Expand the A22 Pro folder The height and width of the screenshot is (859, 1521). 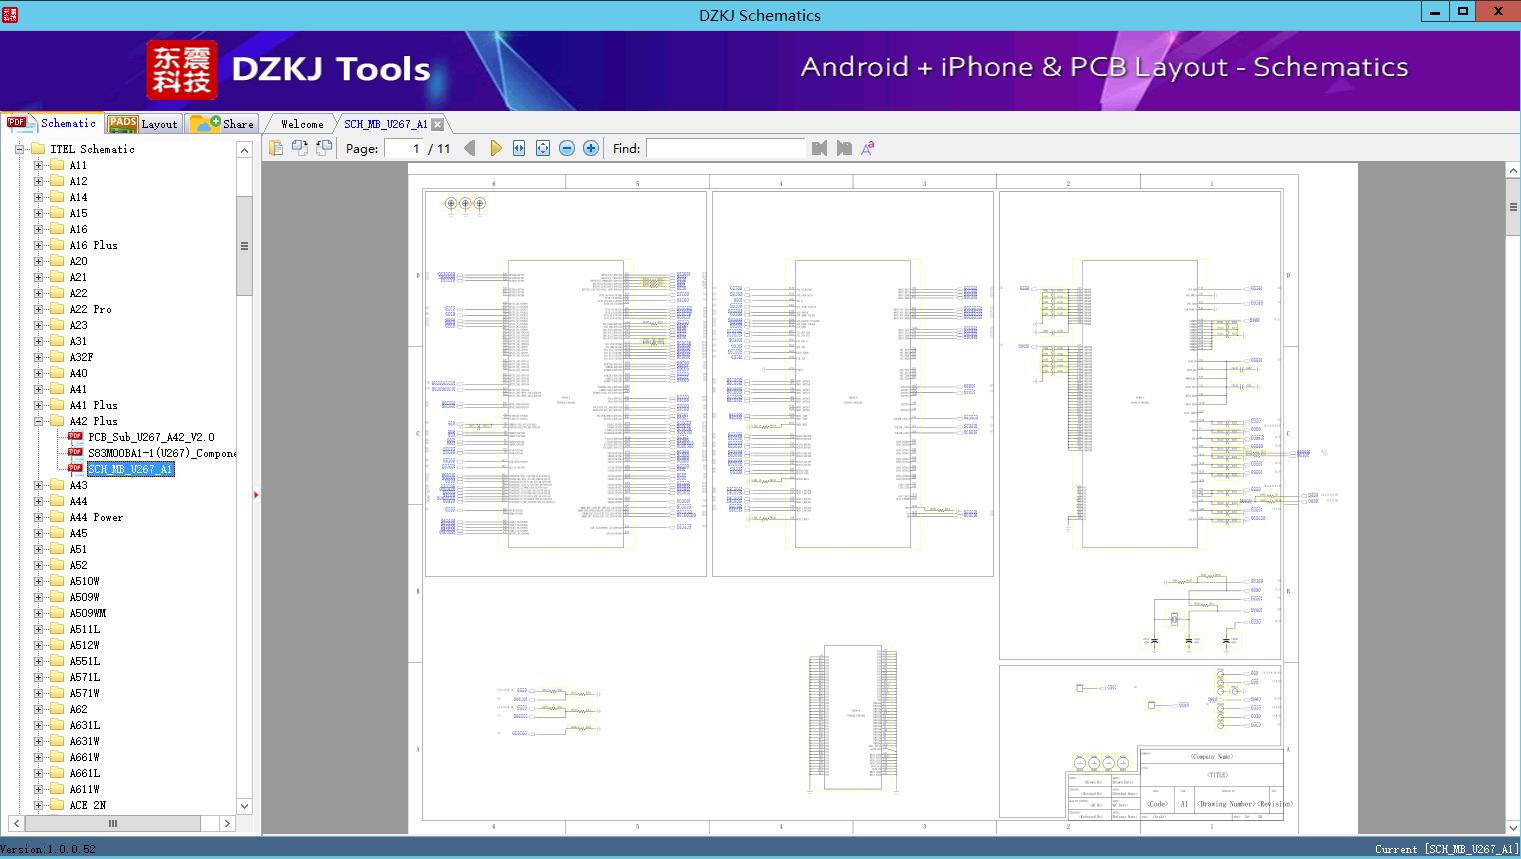tap(38, 309)
